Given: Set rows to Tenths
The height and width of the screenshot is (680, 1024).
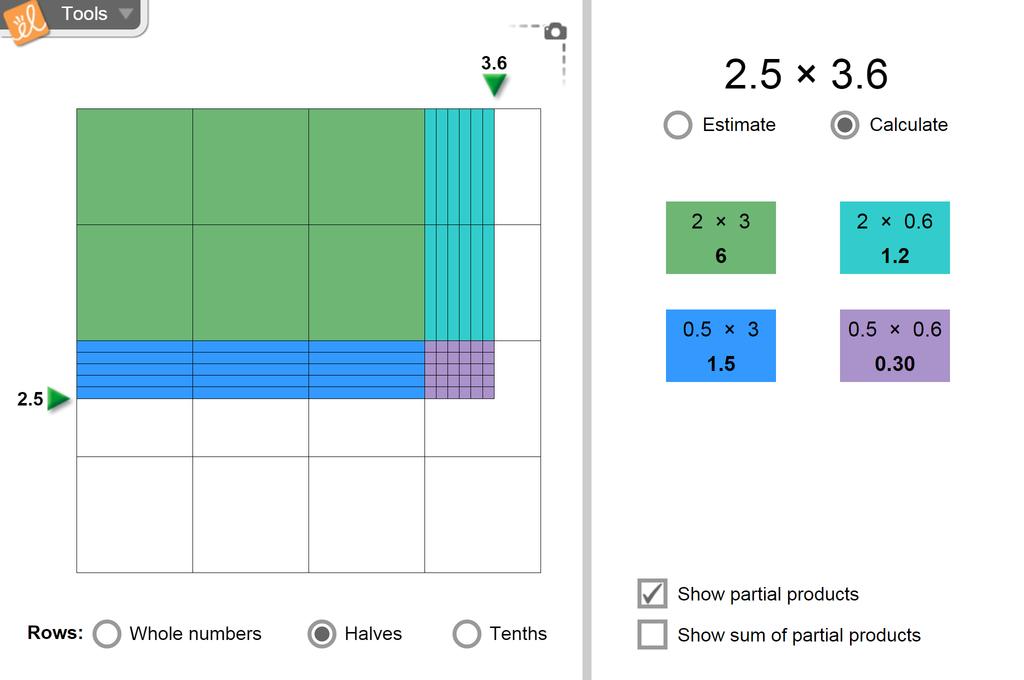Looking at the screenshot, I should click(467, 634).
